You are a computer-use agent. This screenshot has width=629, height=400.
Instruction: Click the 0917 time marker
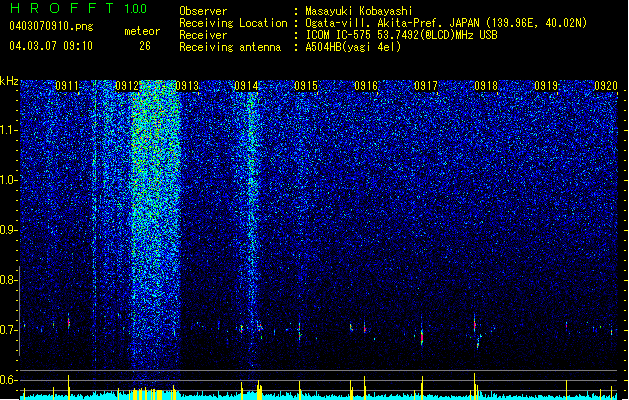[426, 86]
